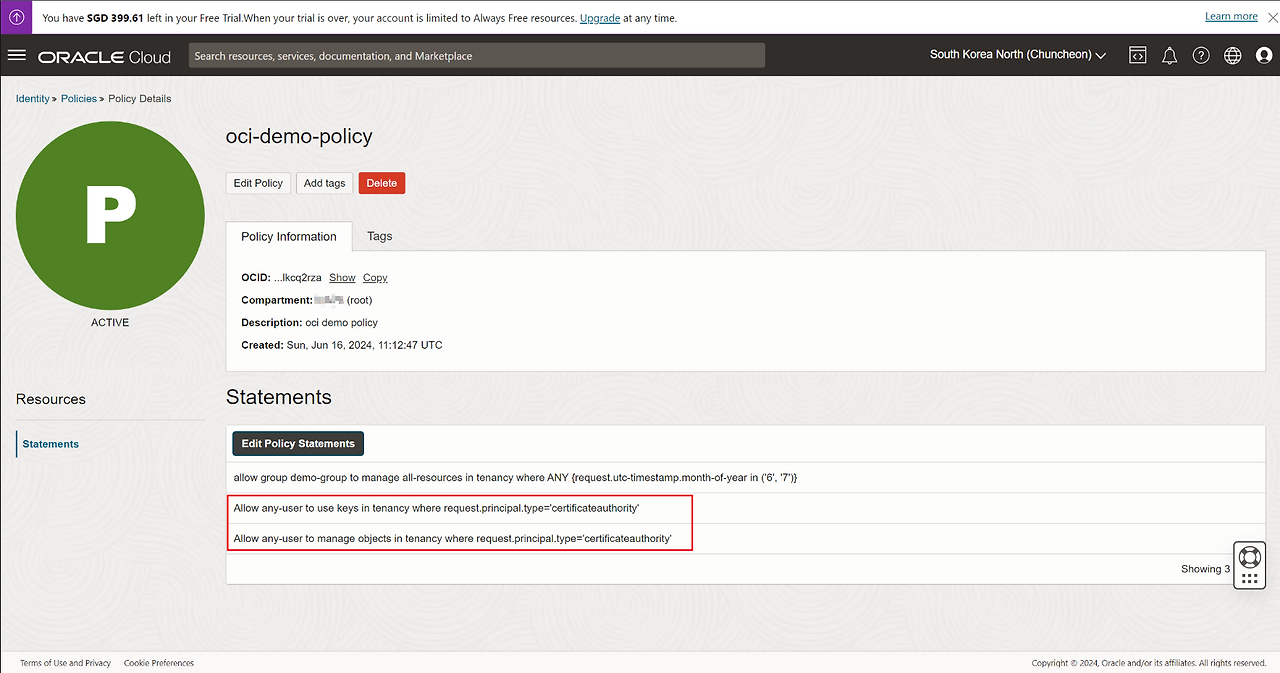Switch to the Tags tab

tap(379, 237)
